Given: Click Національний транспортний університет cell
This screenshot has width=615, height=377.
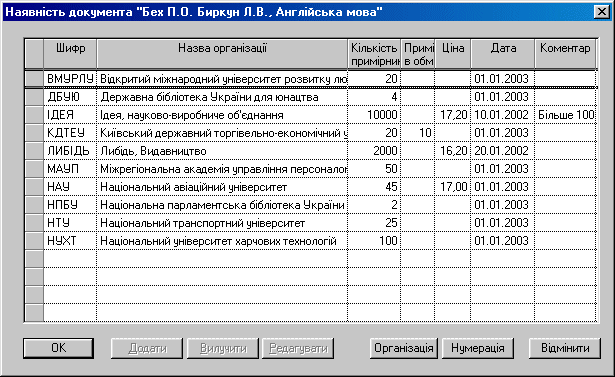Looking at the screenshot, I should point(222,223).
